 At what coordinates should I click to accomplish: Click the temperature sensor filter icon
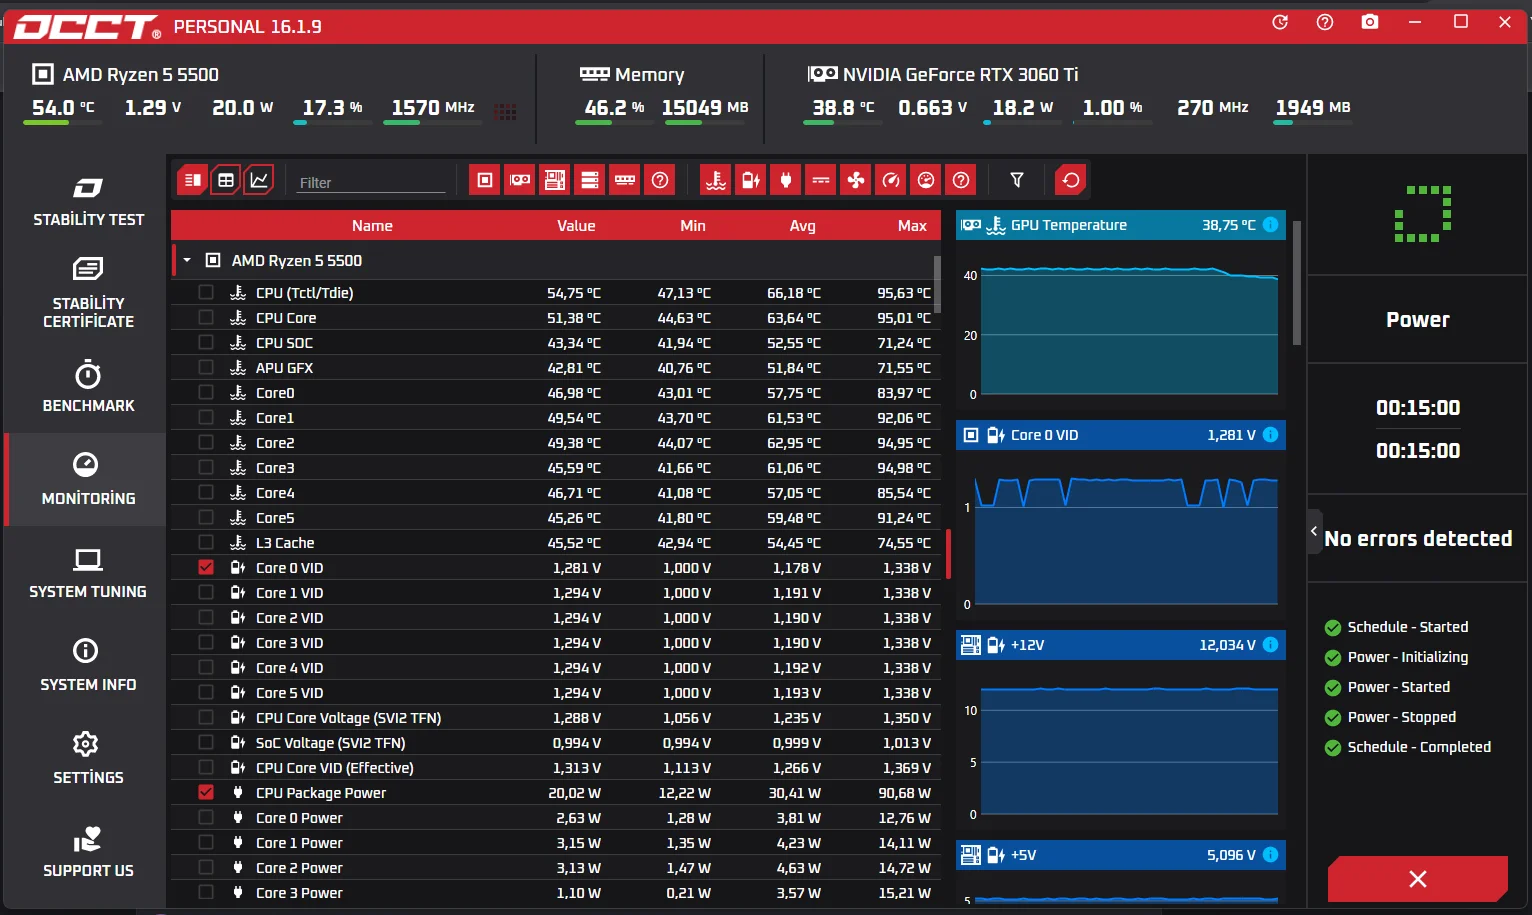716,180
